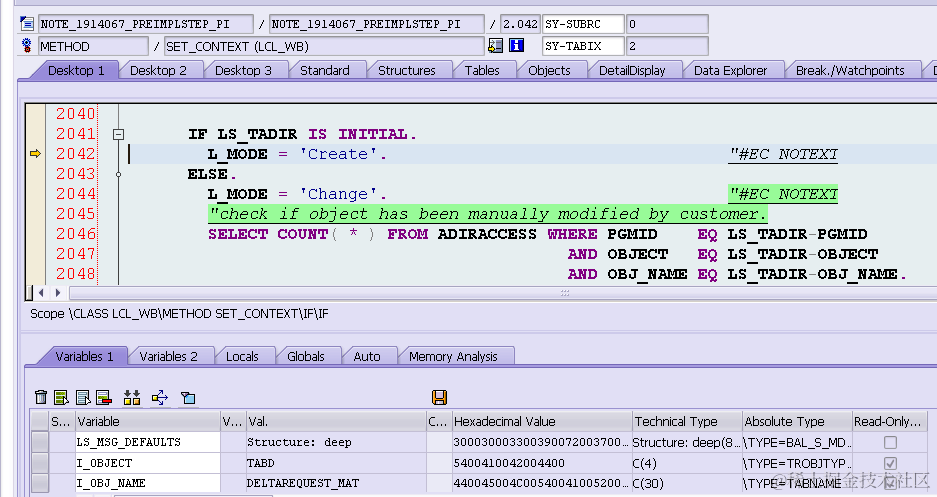Click the icon with two yellow boxes and arrows
937x497 pixels.
point(132,397)
